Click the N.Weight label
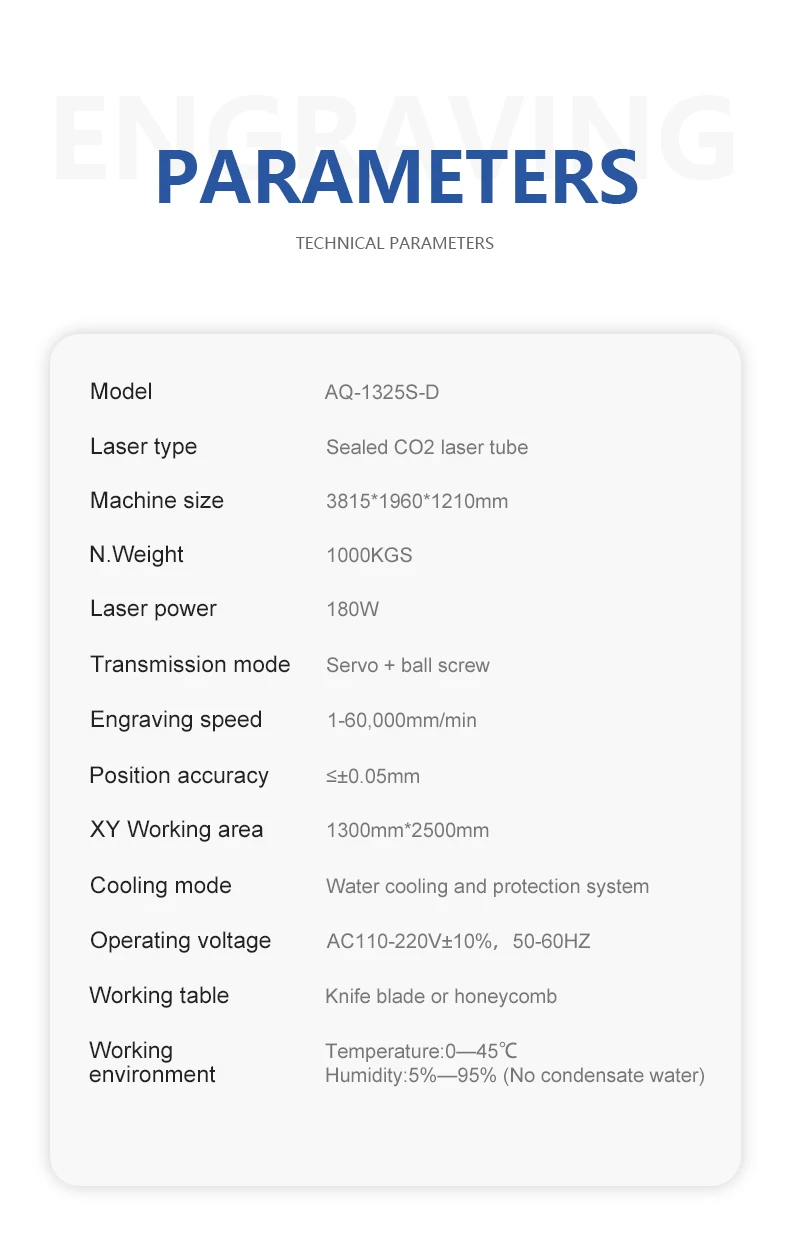Viewport: 790px width, 1238px height. click(x=136, y=554)
